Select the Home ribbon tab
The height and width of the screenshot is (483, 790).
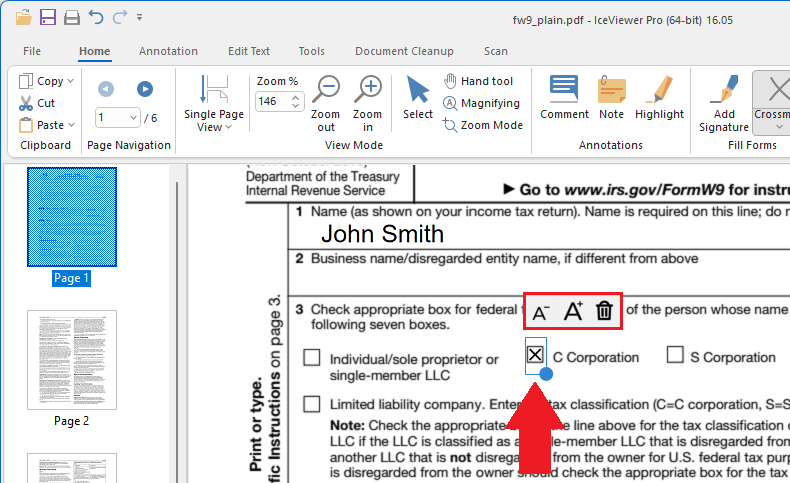click(95, 51)
